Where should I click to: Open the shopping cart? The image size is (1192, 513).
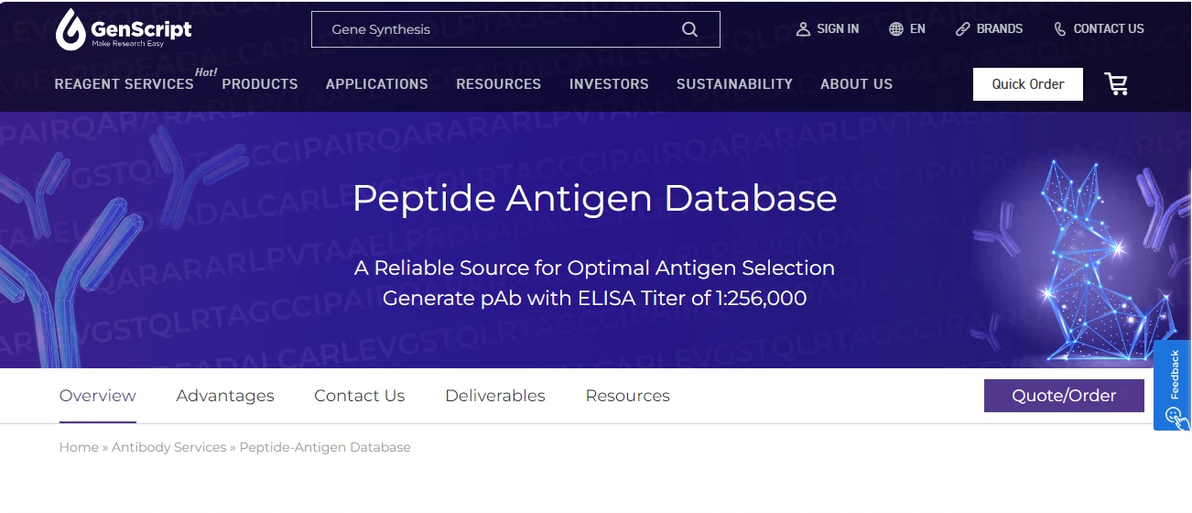point(1116,84)
